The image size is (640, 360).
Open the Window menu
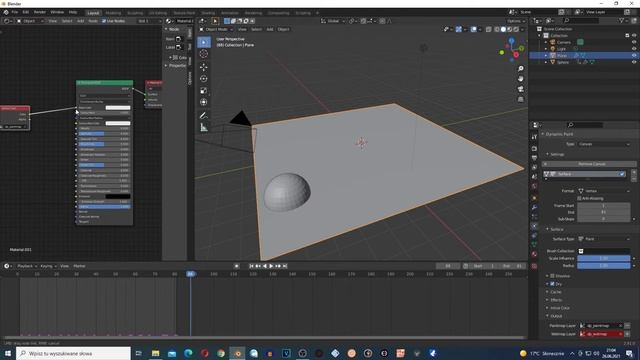[x=57, y=12]
